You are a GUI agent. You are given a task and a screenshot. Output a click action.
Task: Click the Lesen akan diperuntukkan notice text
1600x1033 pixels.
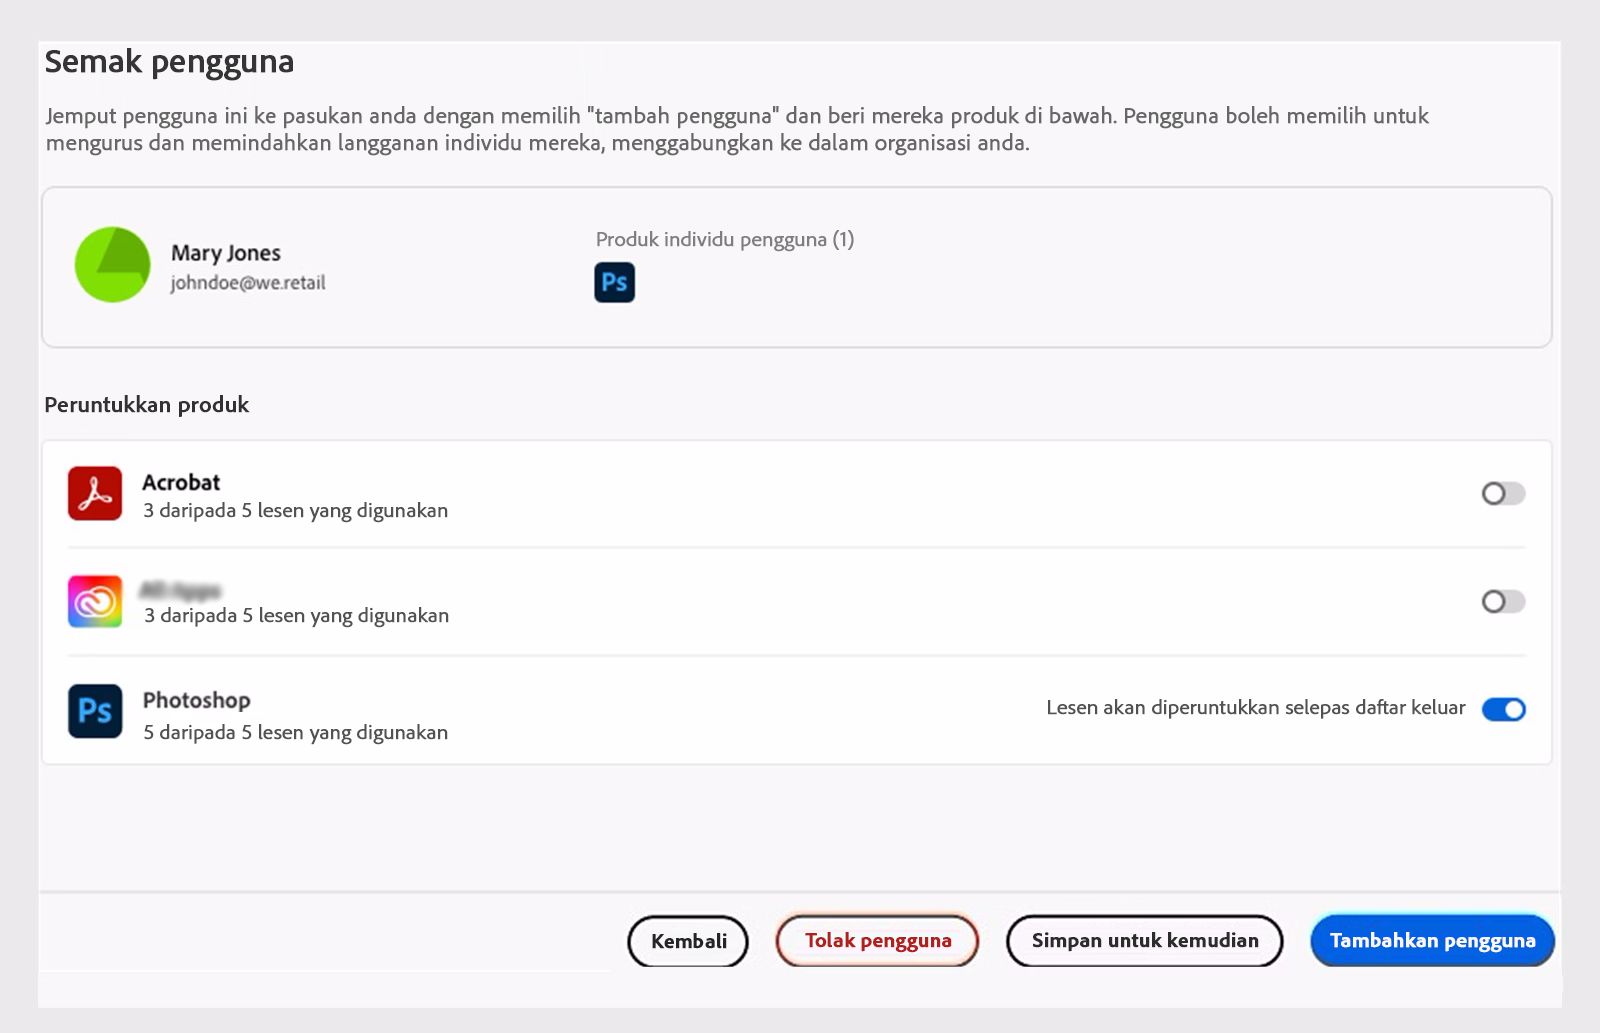tap(1255, 708)
